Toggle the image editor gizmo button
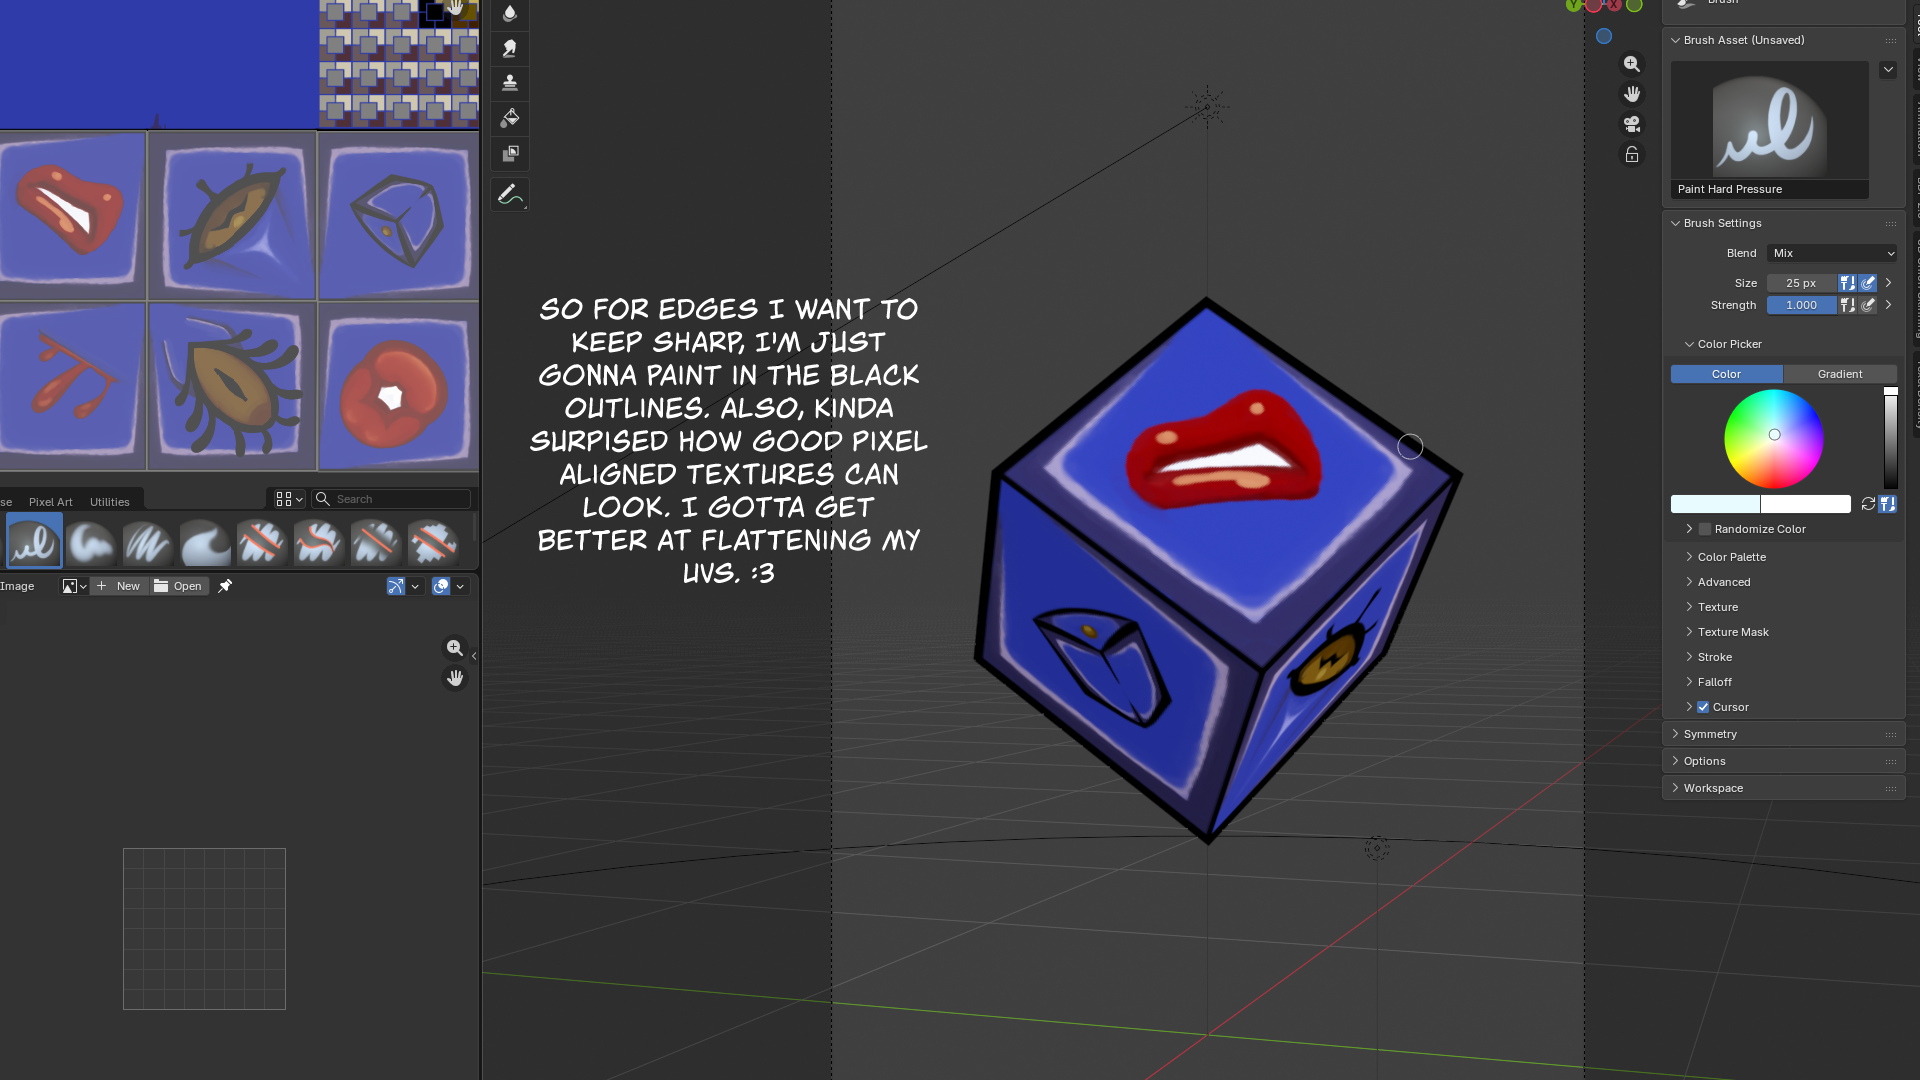Viewport: 1920px width, 1080px height. click(396, 586)
